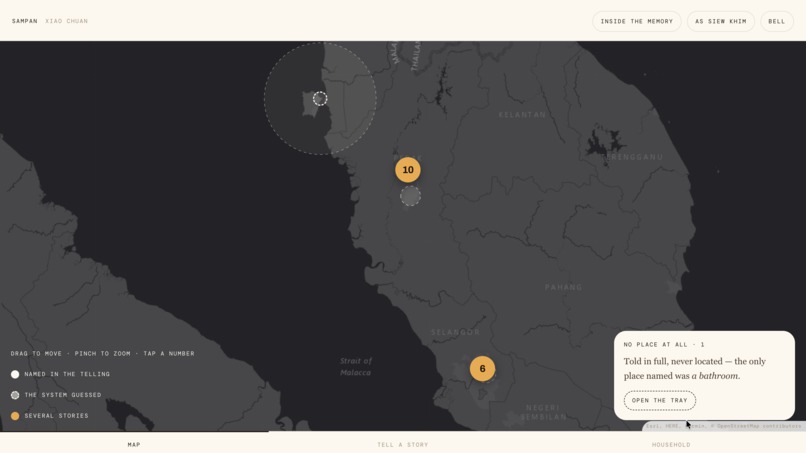Screen dimensions: 806x453
Task: Click the Sampan title link
Action: [x=25, y=21]
